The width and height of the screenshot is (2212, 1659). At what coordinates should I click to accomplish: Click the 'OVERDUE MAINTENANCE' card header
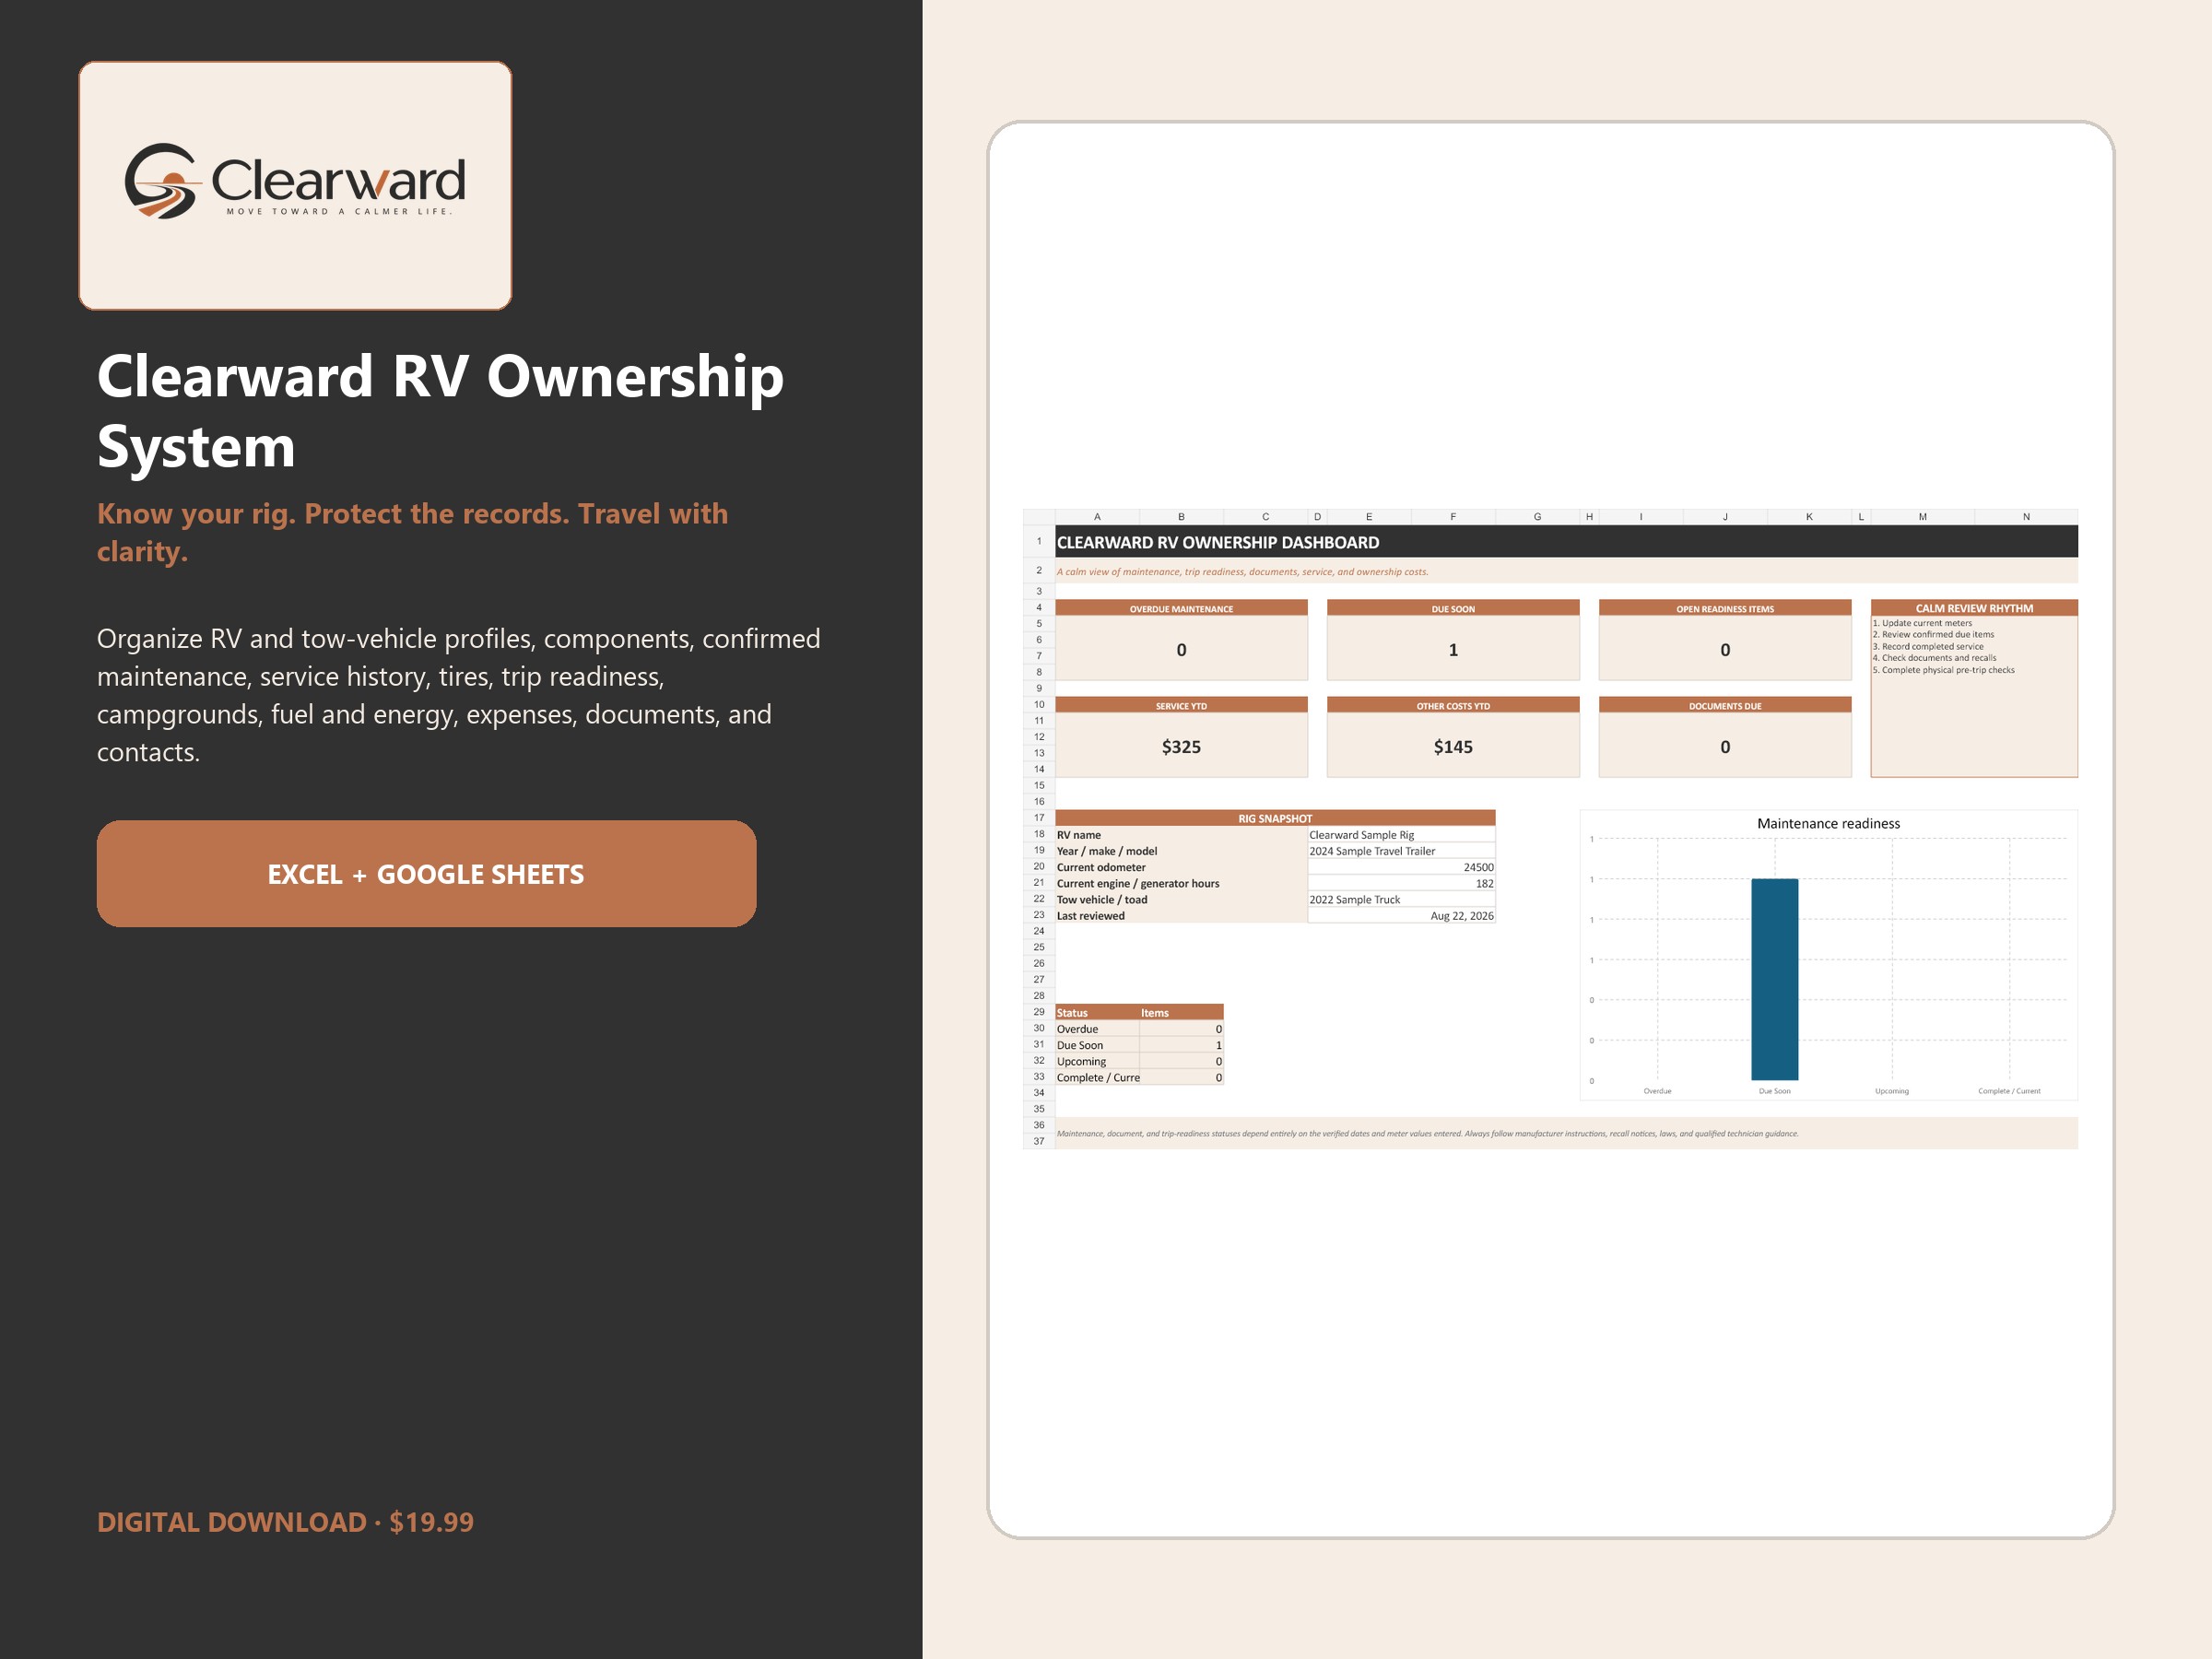pos(1181,608)
